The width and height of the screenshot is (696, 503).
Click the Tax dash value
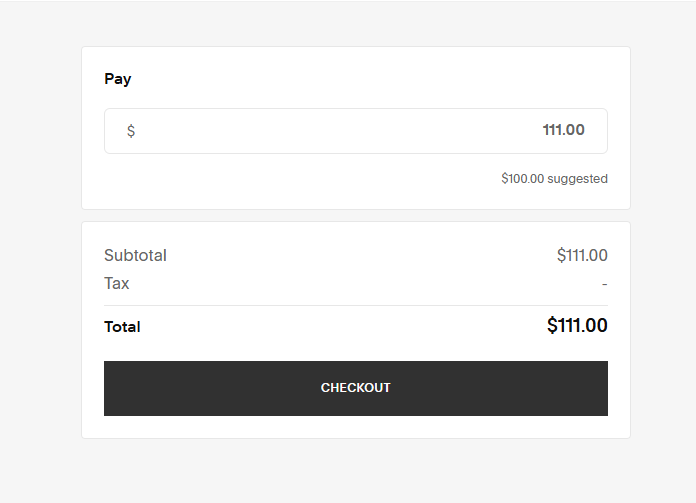point(605,284)
